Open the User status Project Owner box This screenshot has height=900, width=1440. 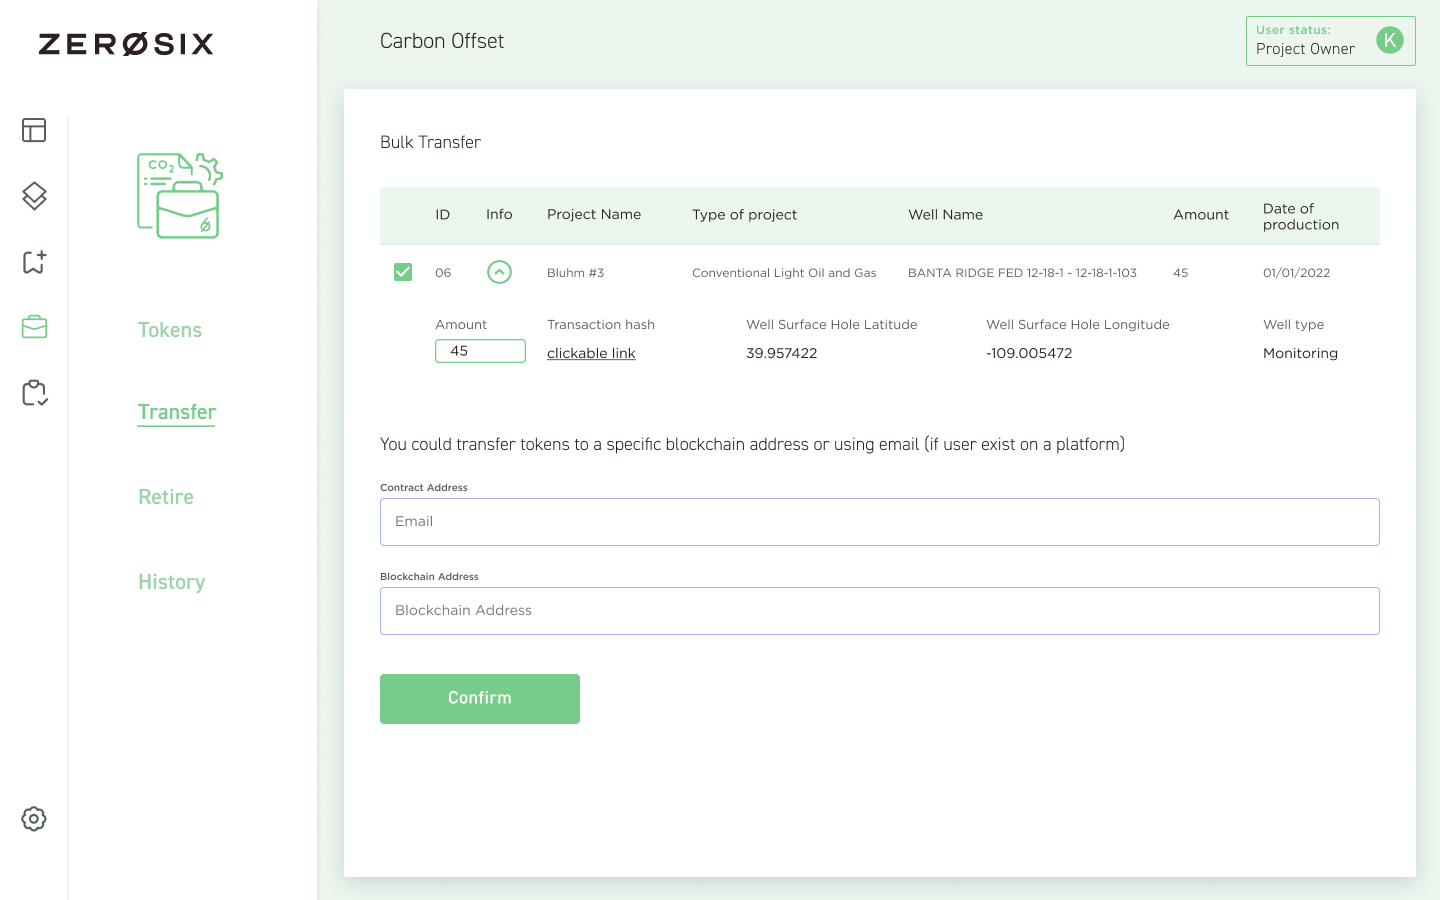tap(1310, 41)
